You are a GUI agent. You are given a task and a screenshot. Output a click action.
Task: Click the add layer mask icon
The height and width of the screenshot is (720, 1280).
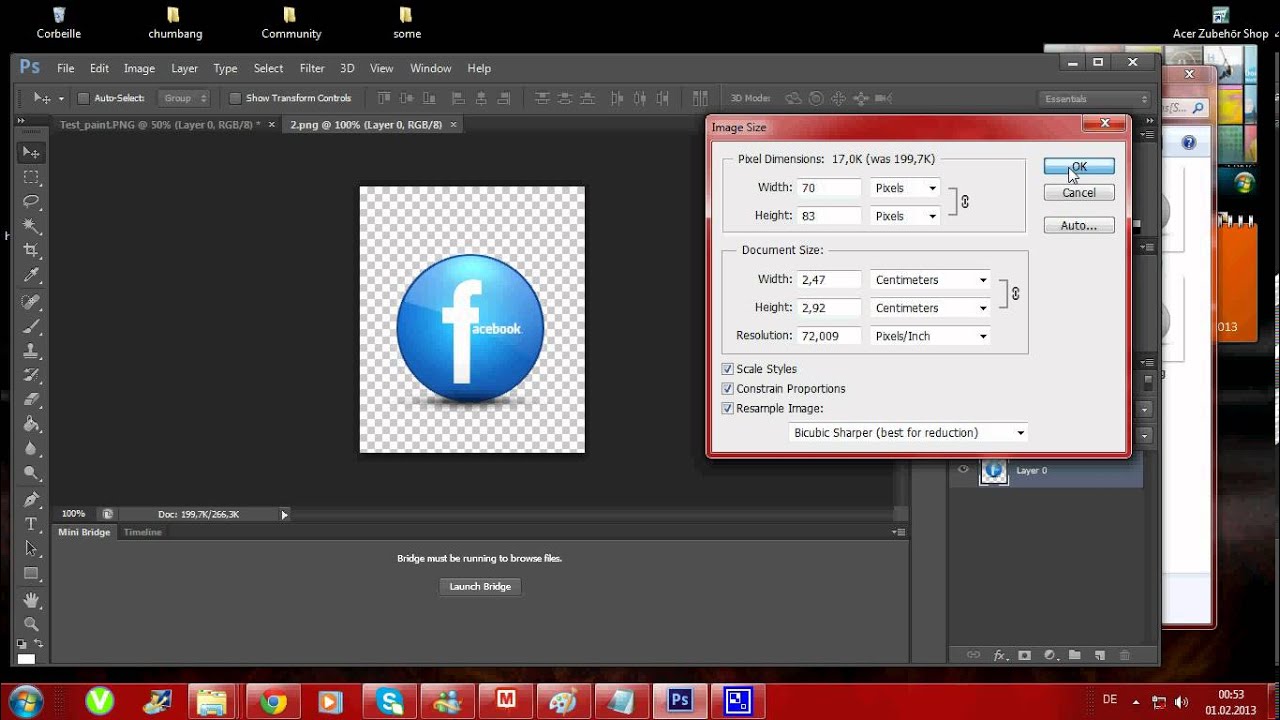point(1024,656)
